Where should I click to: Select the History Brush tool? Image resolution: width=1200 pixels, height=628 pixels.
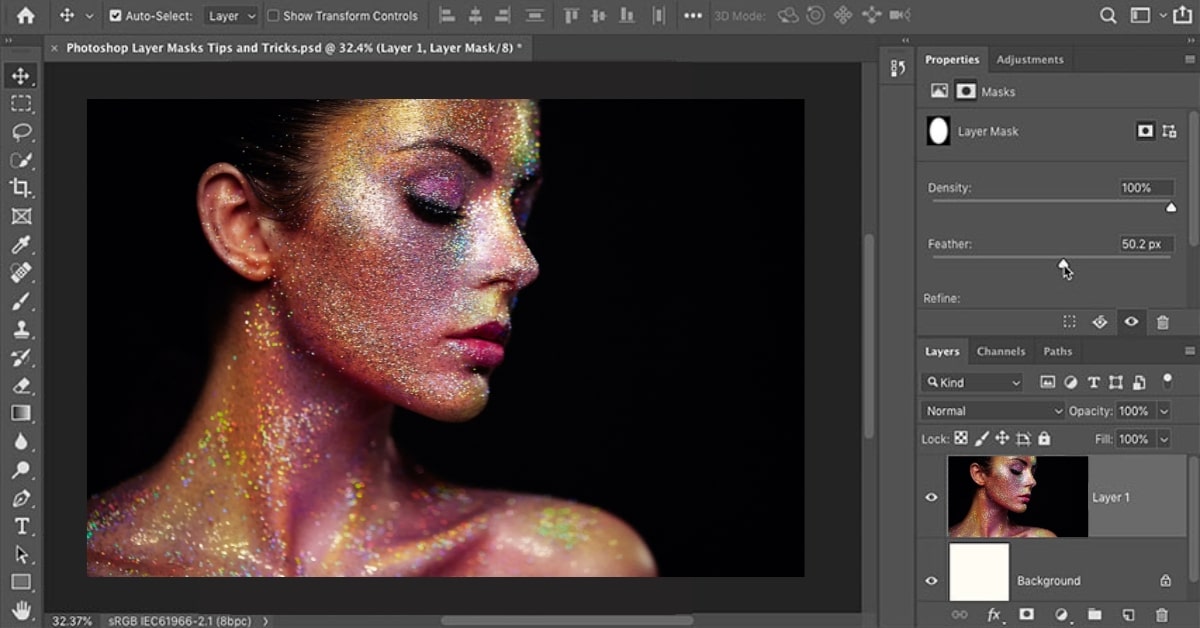pos(21,357)
